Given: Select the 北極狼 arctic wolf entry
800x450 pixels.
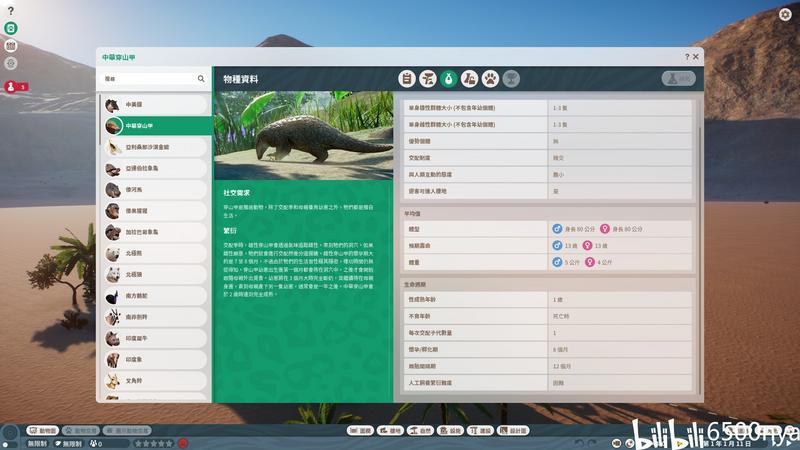Looking at the screenshot, I should 156,274.
